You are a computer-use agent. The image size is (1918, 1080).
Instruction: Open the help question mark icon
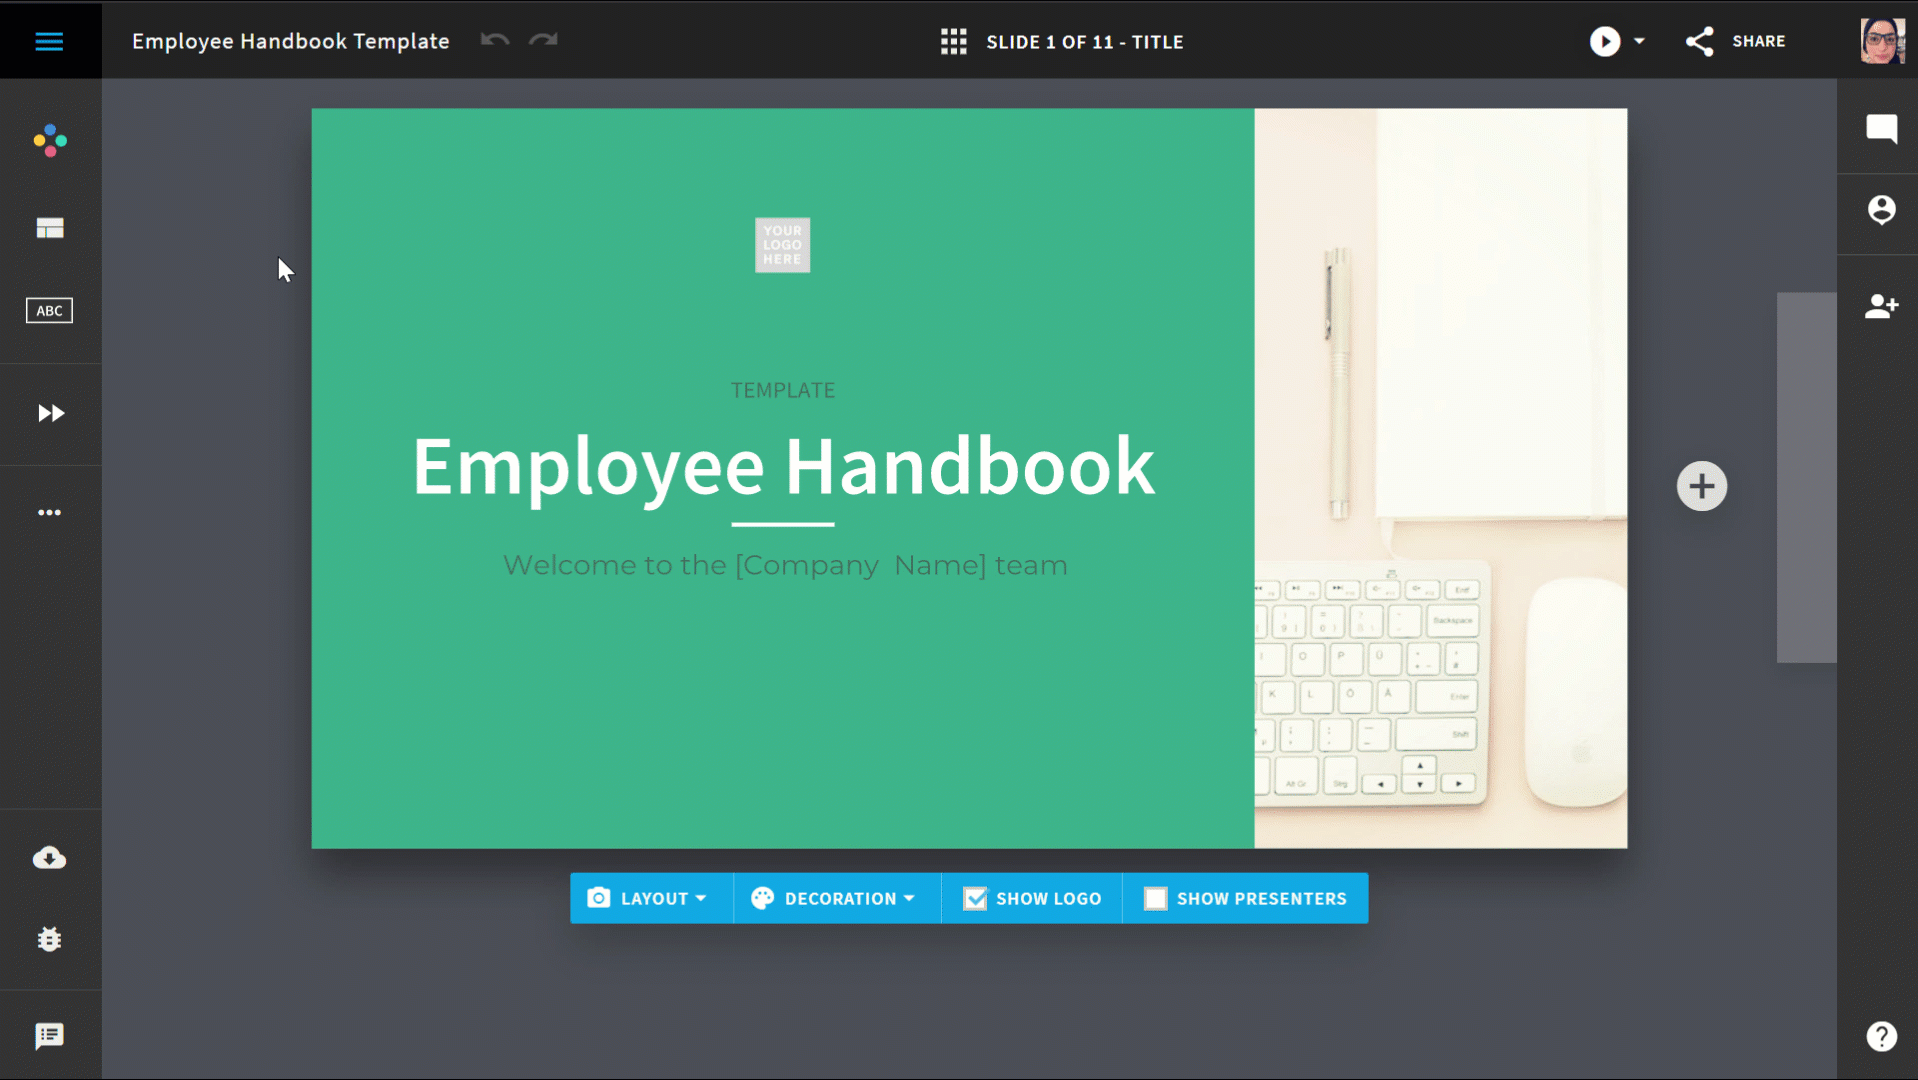(x=1881, y=1036)
